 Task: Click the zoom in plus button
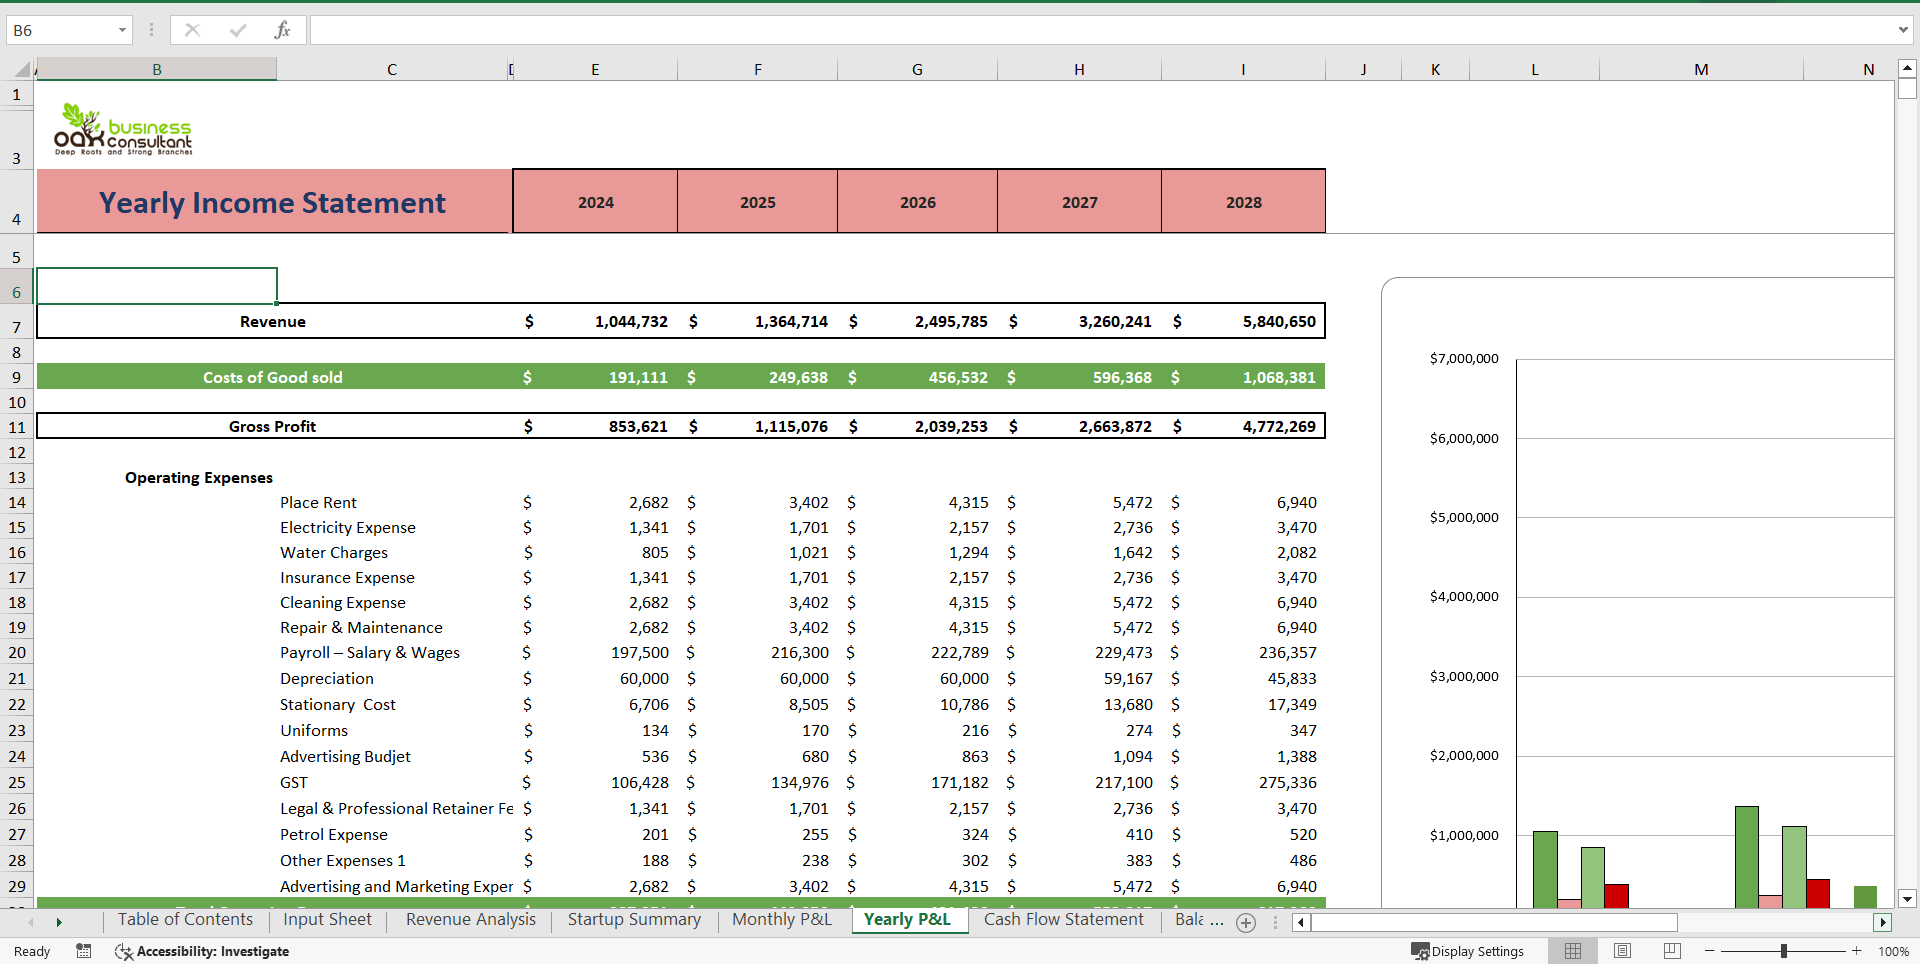click(x=1857, y=951)
